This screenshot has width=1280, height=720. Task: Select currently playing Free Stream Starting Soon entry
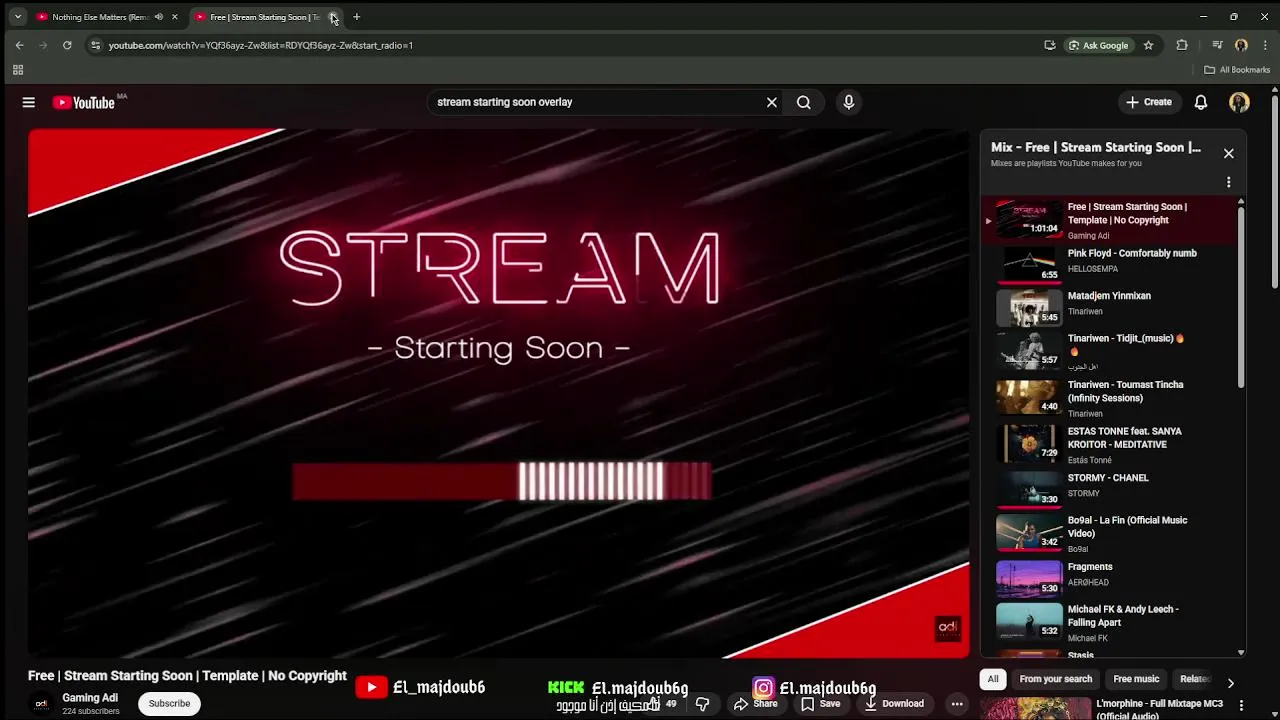pos(1110,220)
